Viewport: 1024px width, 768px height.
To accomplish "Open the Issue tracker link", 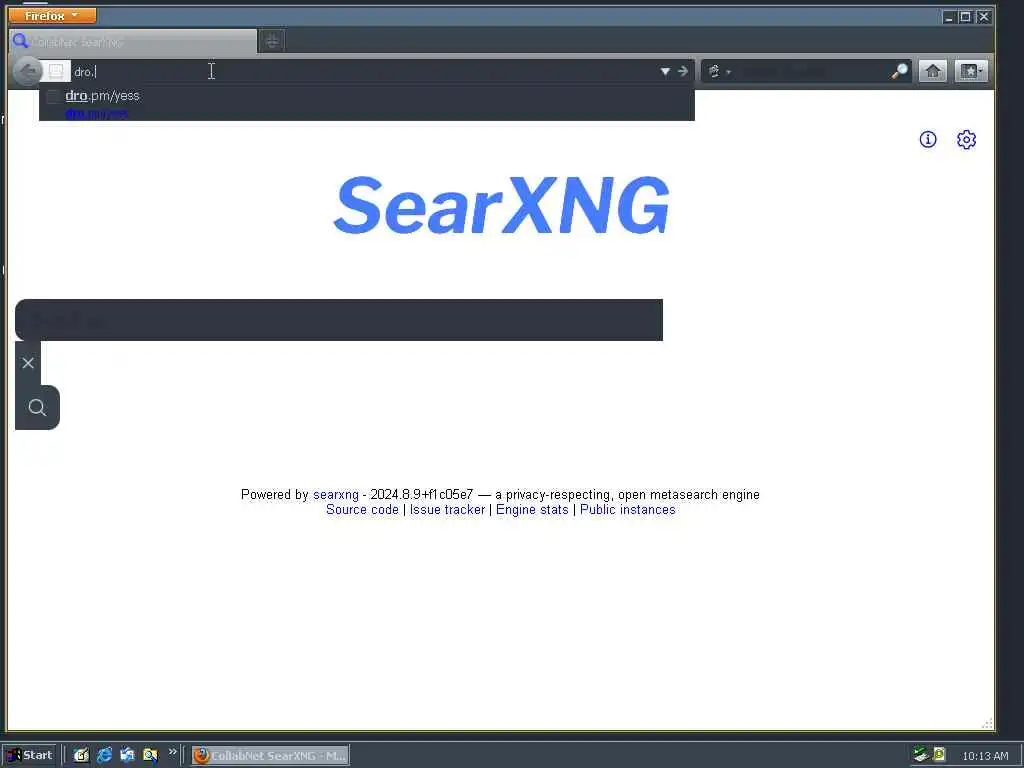I will [447, 509].
